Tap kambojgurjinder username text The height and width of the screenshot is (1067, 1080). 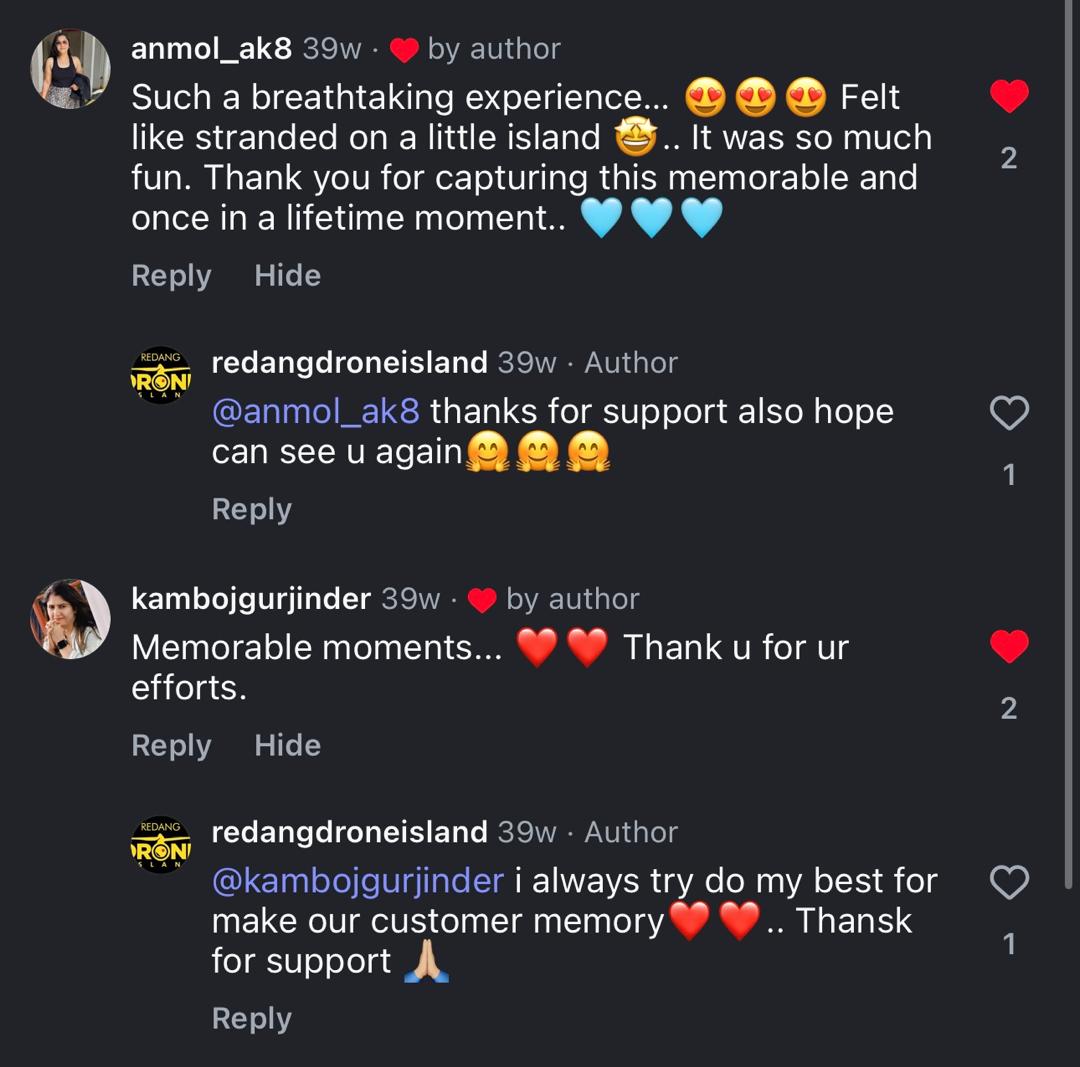pos(251,599)
